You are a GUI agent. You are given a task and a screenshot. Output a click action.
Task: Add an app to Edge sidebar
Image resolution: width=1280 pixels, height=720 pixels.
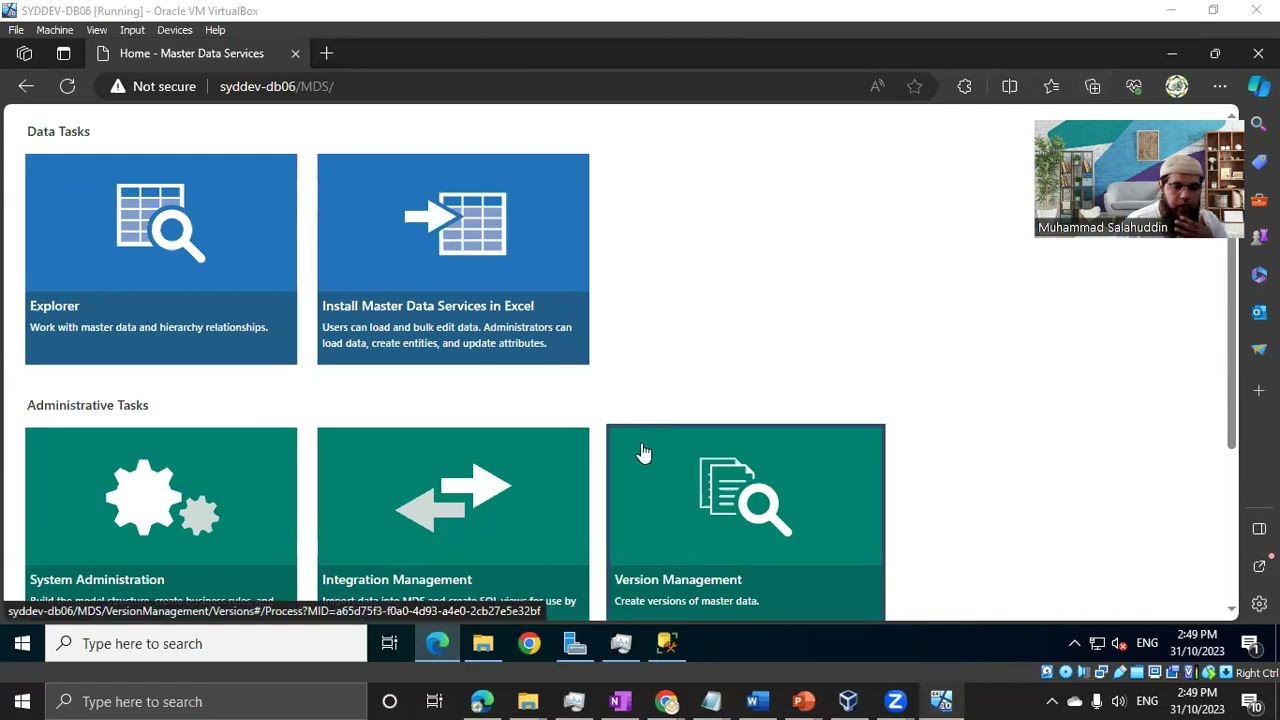1259,390
